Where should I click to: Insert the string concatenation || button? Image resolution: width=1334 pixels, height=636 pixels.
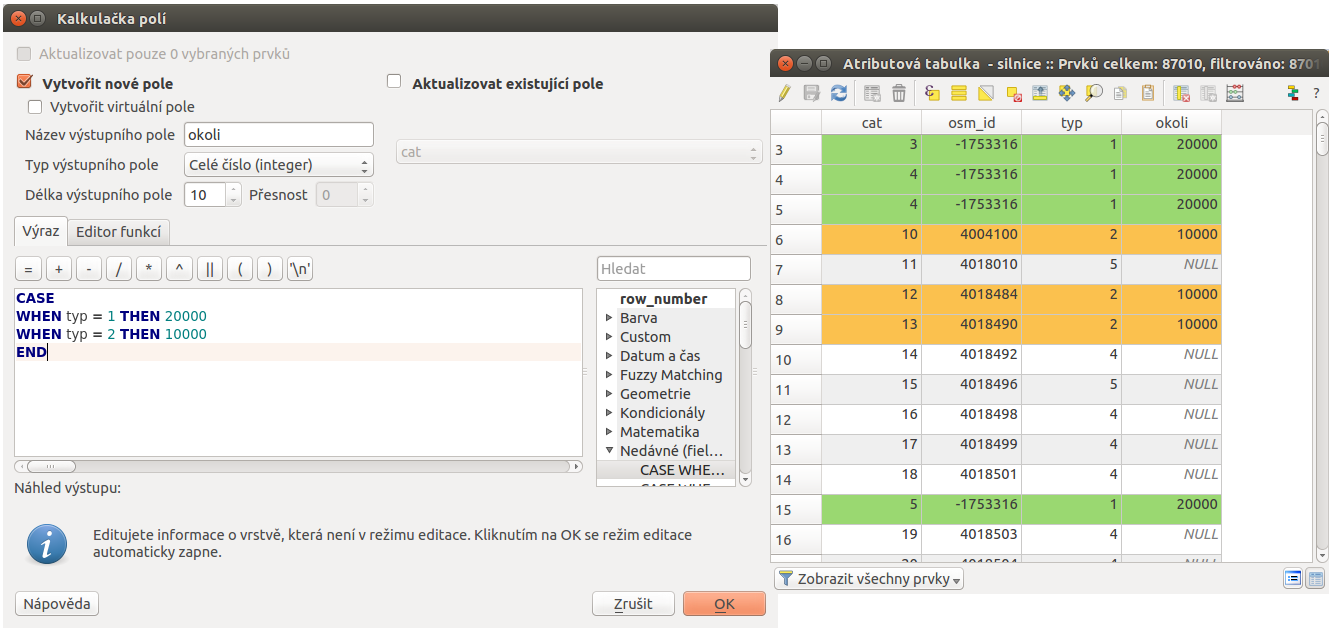tap(210, 269)
